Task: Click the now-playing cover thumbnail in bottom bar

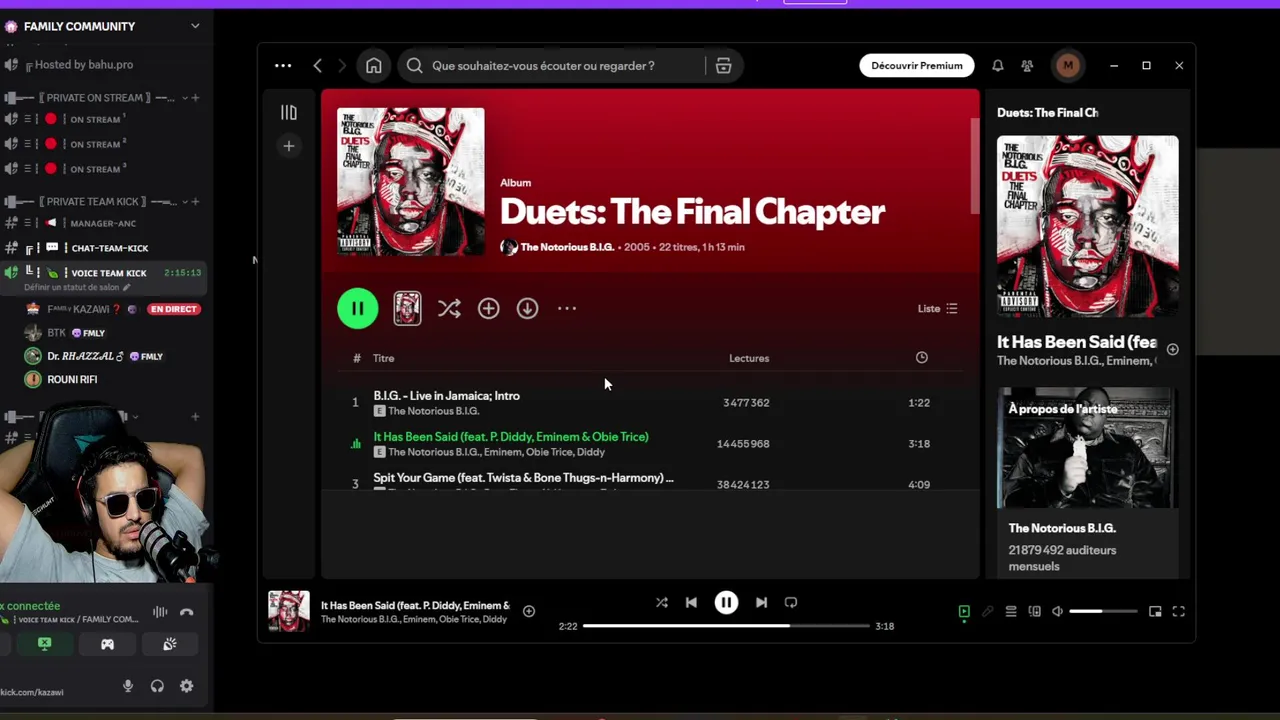Action: pyautogui.click(x=289, y=611)
